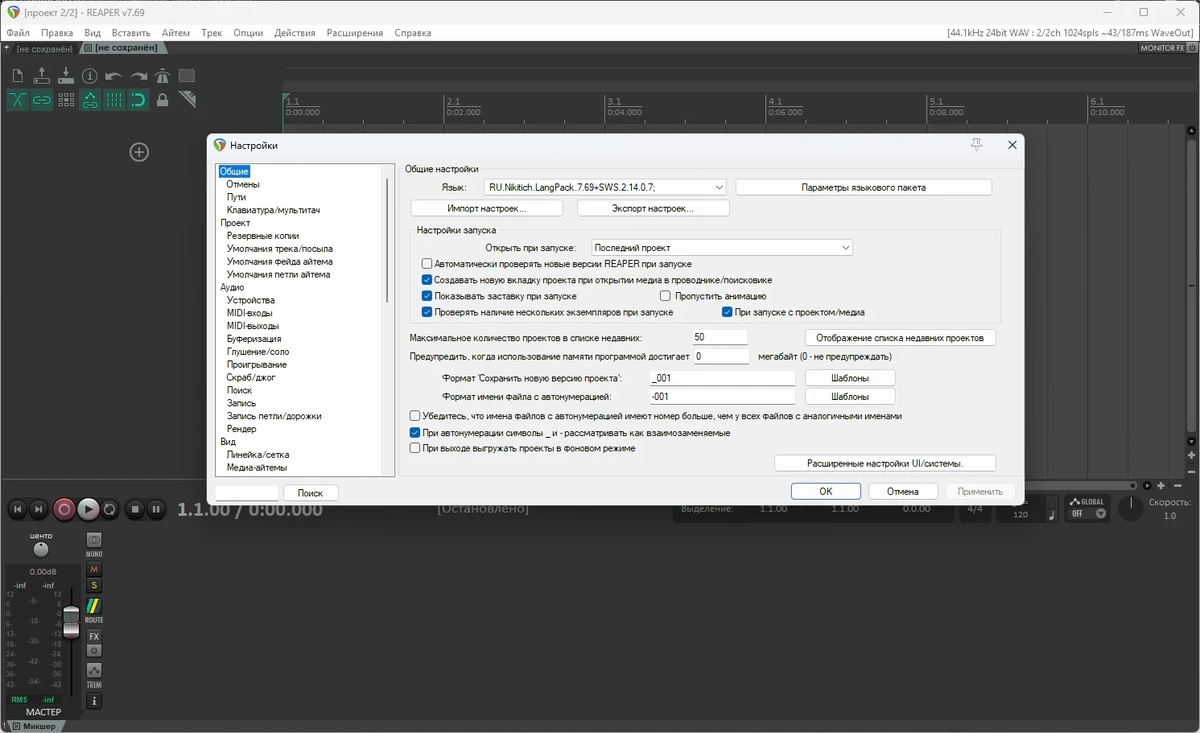
Task: Click the Отмена button
Action: 903,491
